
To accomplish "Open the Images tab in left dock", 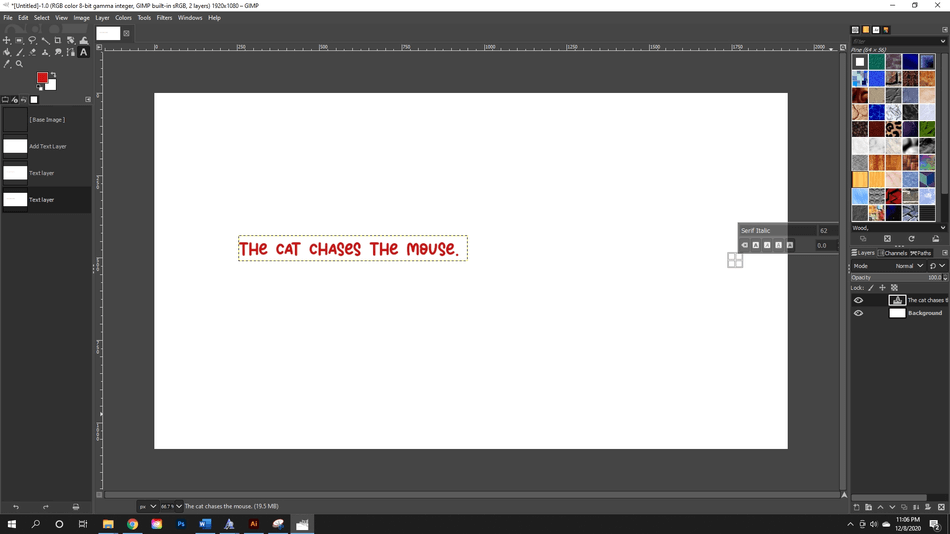I will 34,99.
